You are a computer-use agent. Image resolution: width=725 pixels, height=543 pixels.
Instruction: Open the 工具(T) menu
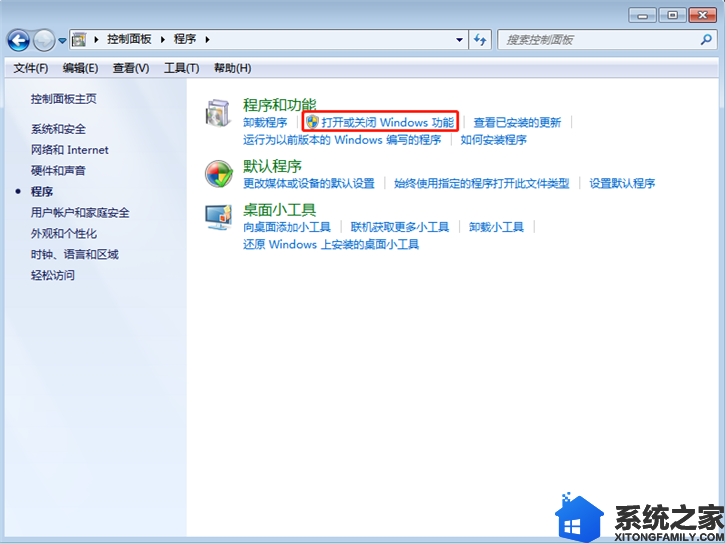pos(181,68)
